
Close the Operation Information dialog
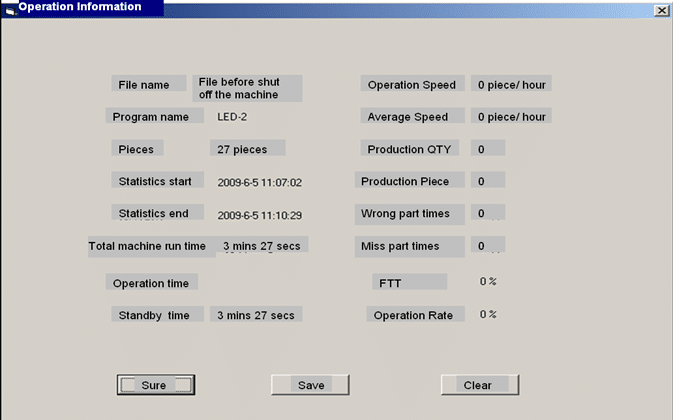[x=661, y=10]
